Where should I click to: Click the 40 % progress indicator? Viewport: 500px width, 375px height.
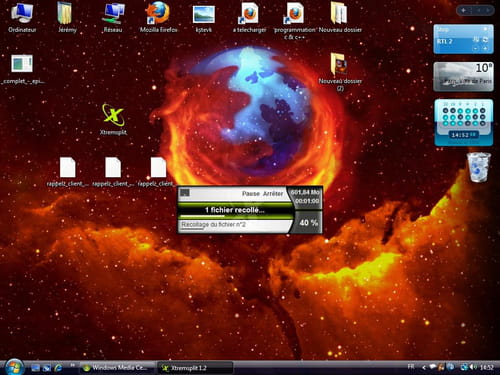309,223
